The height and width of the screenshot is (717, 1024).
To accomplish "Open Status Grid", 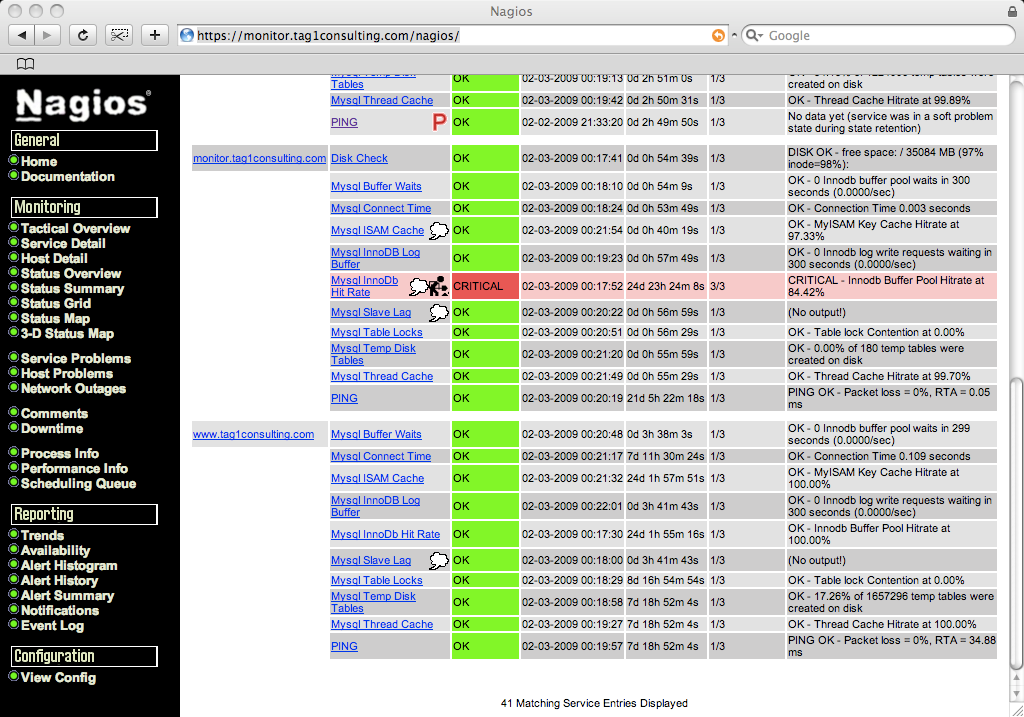I will pyautogui.click(x=56, y=304).
